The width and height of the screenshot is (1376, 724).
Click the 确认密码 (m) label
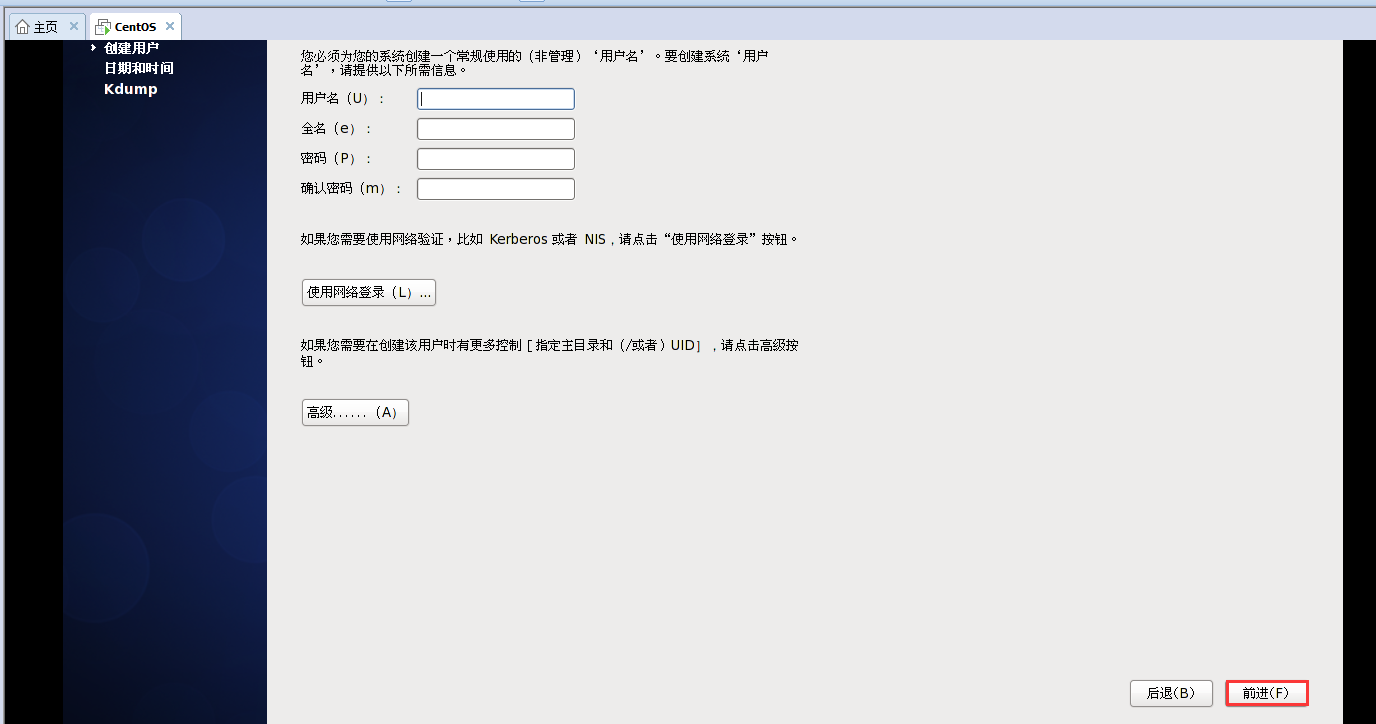pyautogui.click(x=351, y=189)
